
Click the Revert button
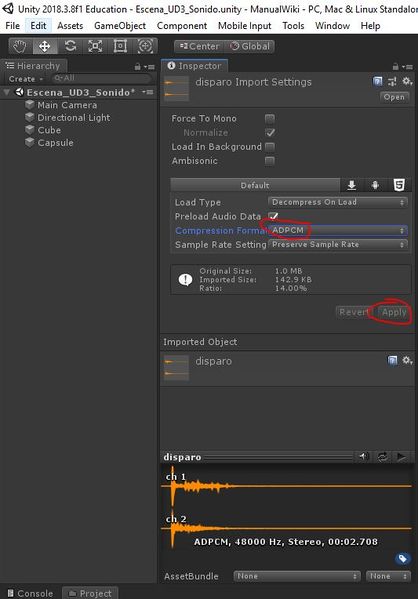[354, 312]
